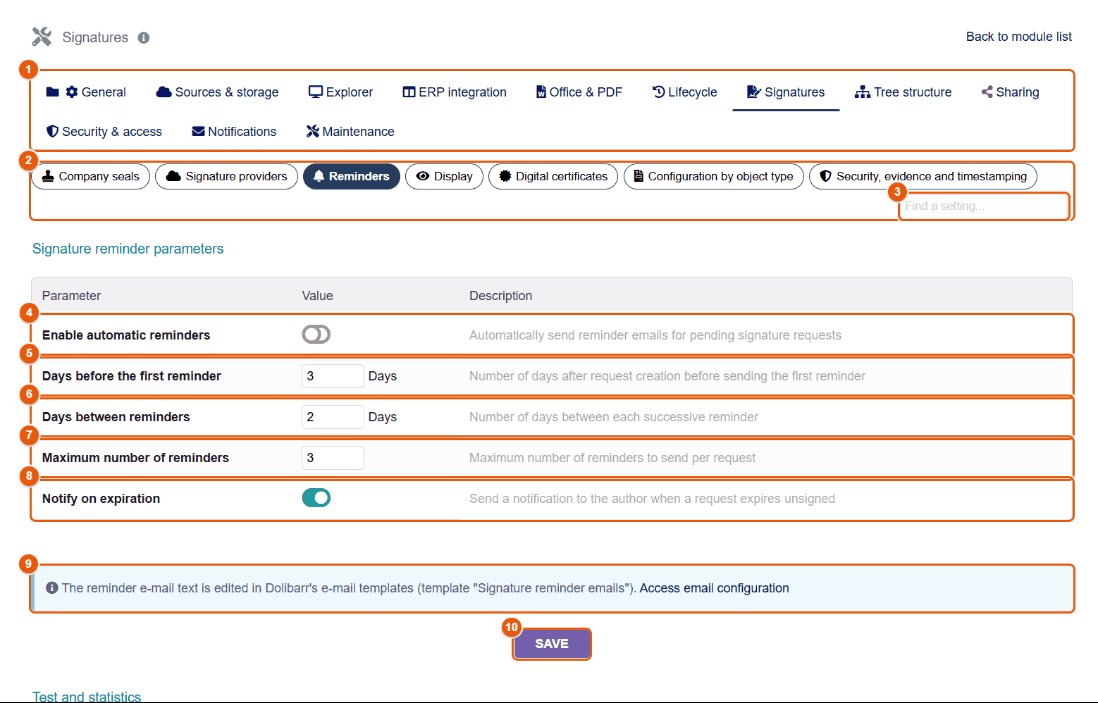Click Days before the first reminder field
This screenshot has height=703, width=1098.
(333, 376)
